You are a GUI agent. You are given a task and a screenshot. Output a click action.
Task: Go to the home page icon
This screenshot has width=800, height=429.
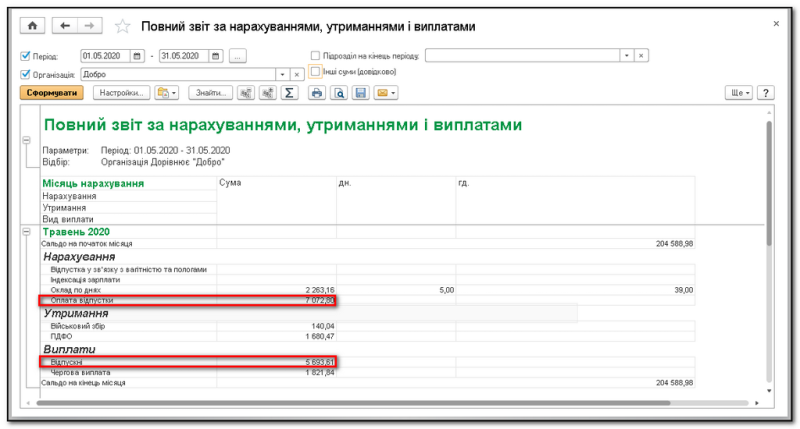pyautogui.click(x=32, y=26)
